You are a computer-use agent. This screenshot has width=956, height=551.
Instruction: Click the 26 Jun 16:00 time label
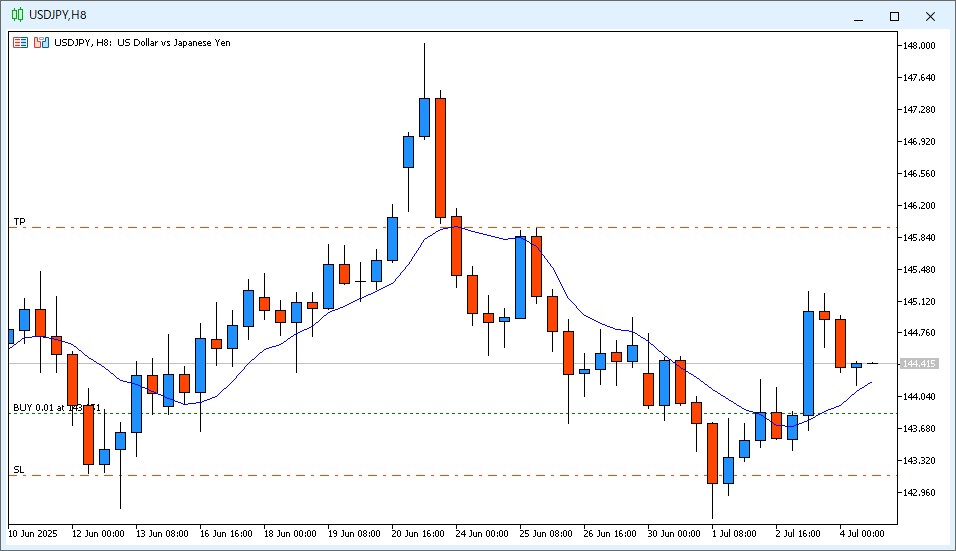(610, 534)
